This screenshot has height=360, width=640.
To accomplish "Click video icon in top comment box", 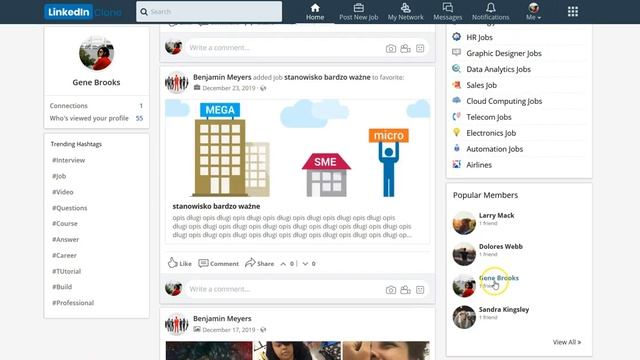I will (x=405, y=49).
